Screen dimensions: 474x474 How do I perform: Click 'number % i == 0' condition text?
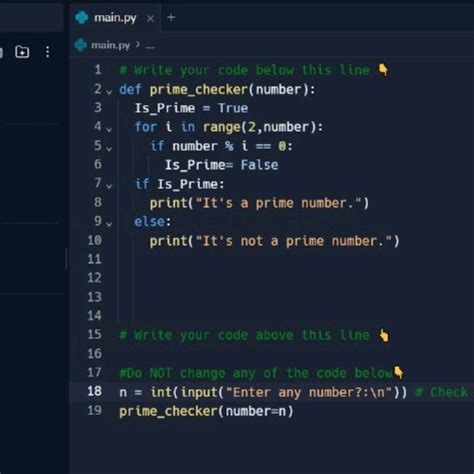229,146
